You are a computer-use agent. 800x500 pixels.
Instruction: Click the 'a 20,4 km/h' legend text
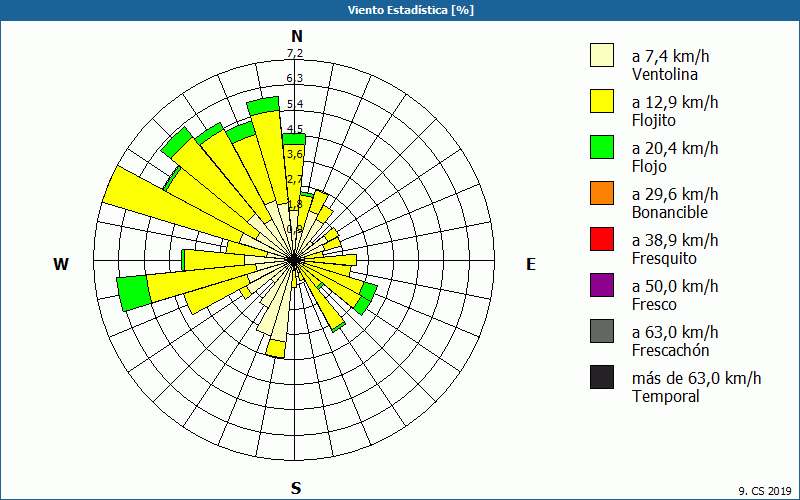point(675,148)
